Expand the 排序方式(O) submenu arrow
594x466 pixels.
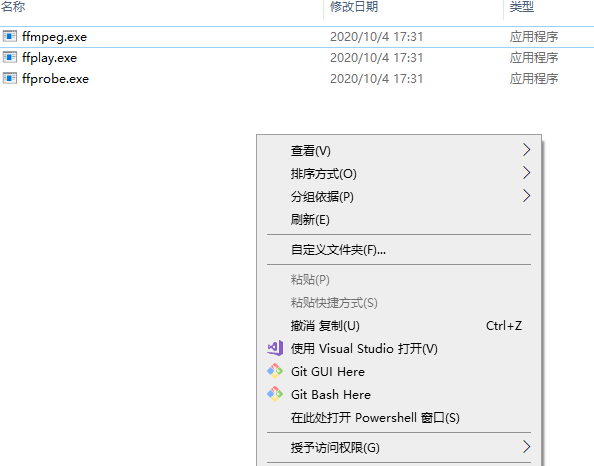[x=527, y=173]
